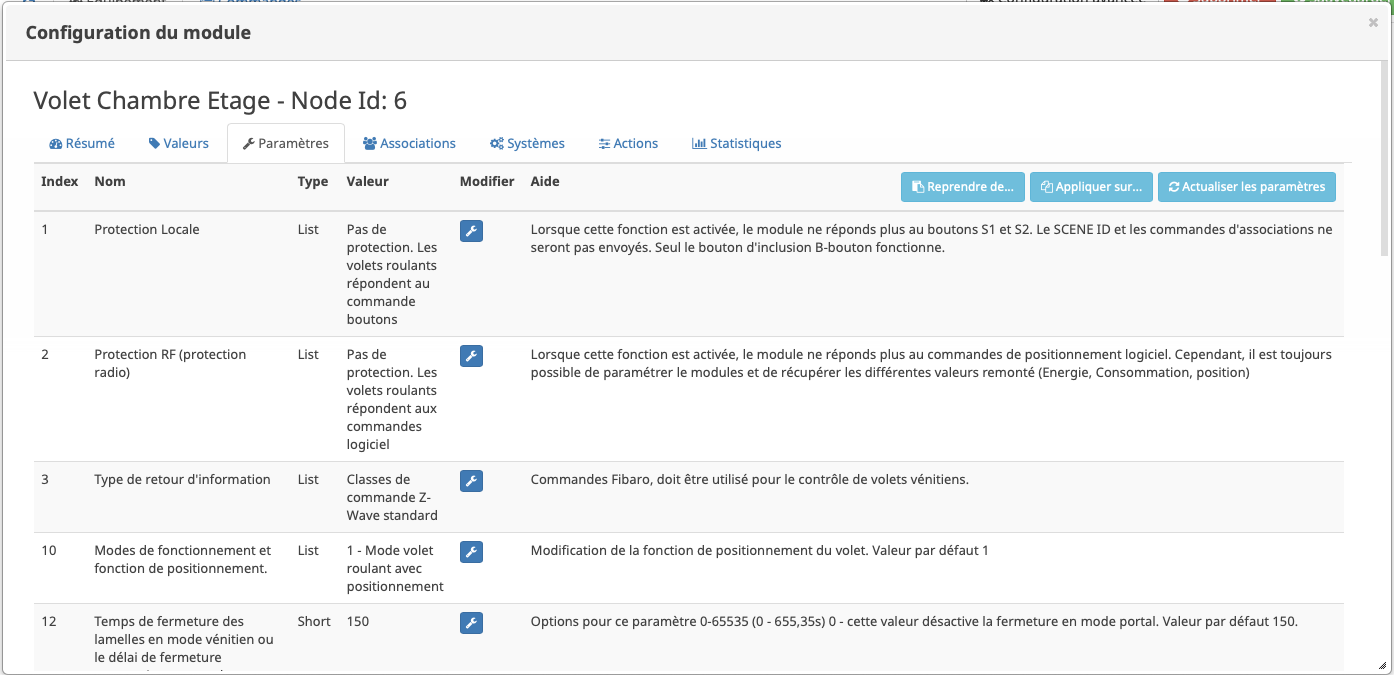Screen dimensions: 1394x675
Task: Click the Index column header
Action: coord(59,182)
